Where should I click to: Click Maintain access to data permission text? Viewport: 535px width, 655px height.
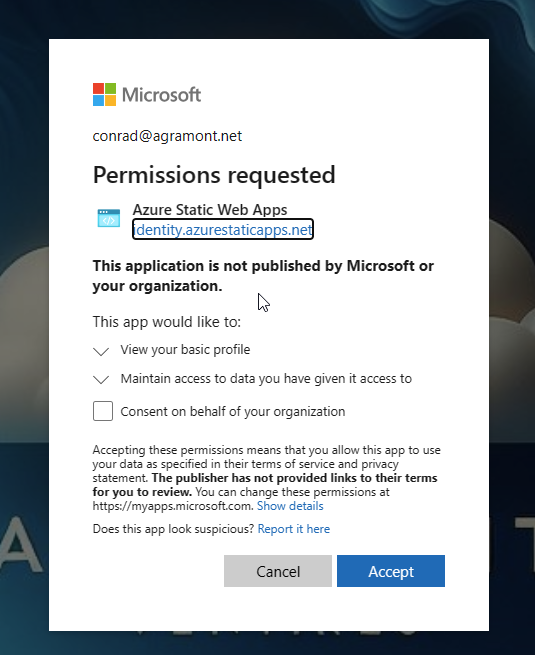click(266, 378)
